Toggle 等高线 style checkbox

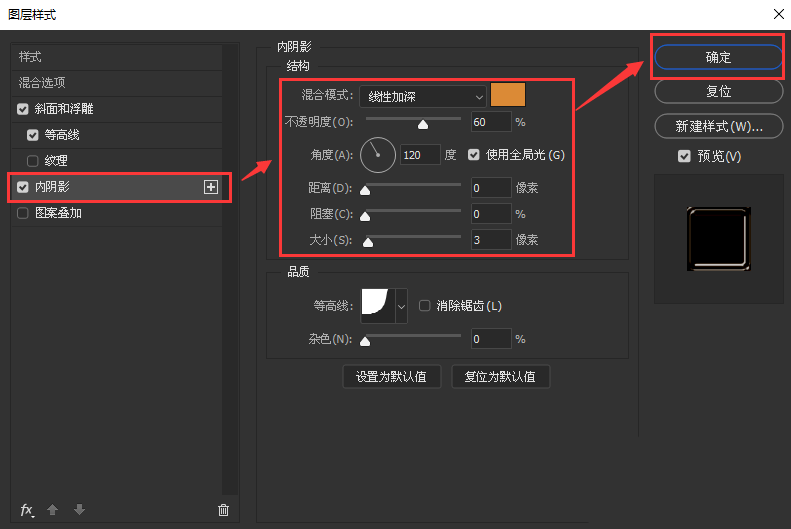pyautogui.click(x=33, y=135)
